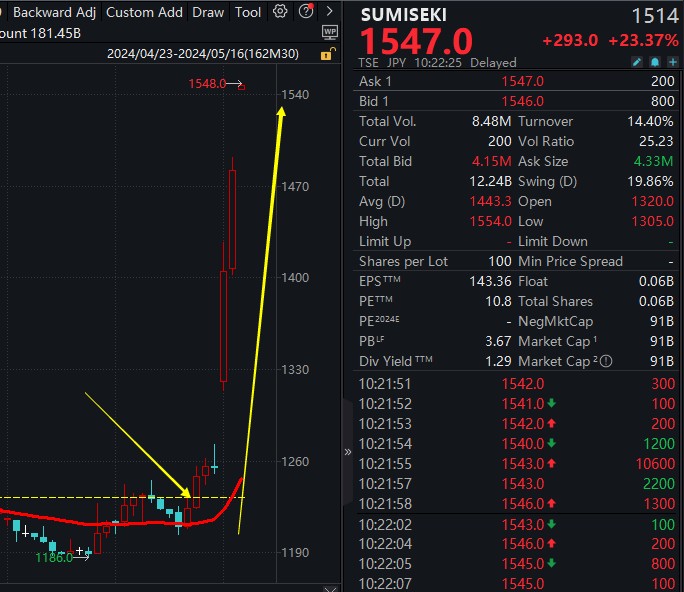This screenshot has width=684, height=592.
Task: Select the 10:21:58 trade price 1546.0
Action: pyautogui.click(x=522, y=504)
